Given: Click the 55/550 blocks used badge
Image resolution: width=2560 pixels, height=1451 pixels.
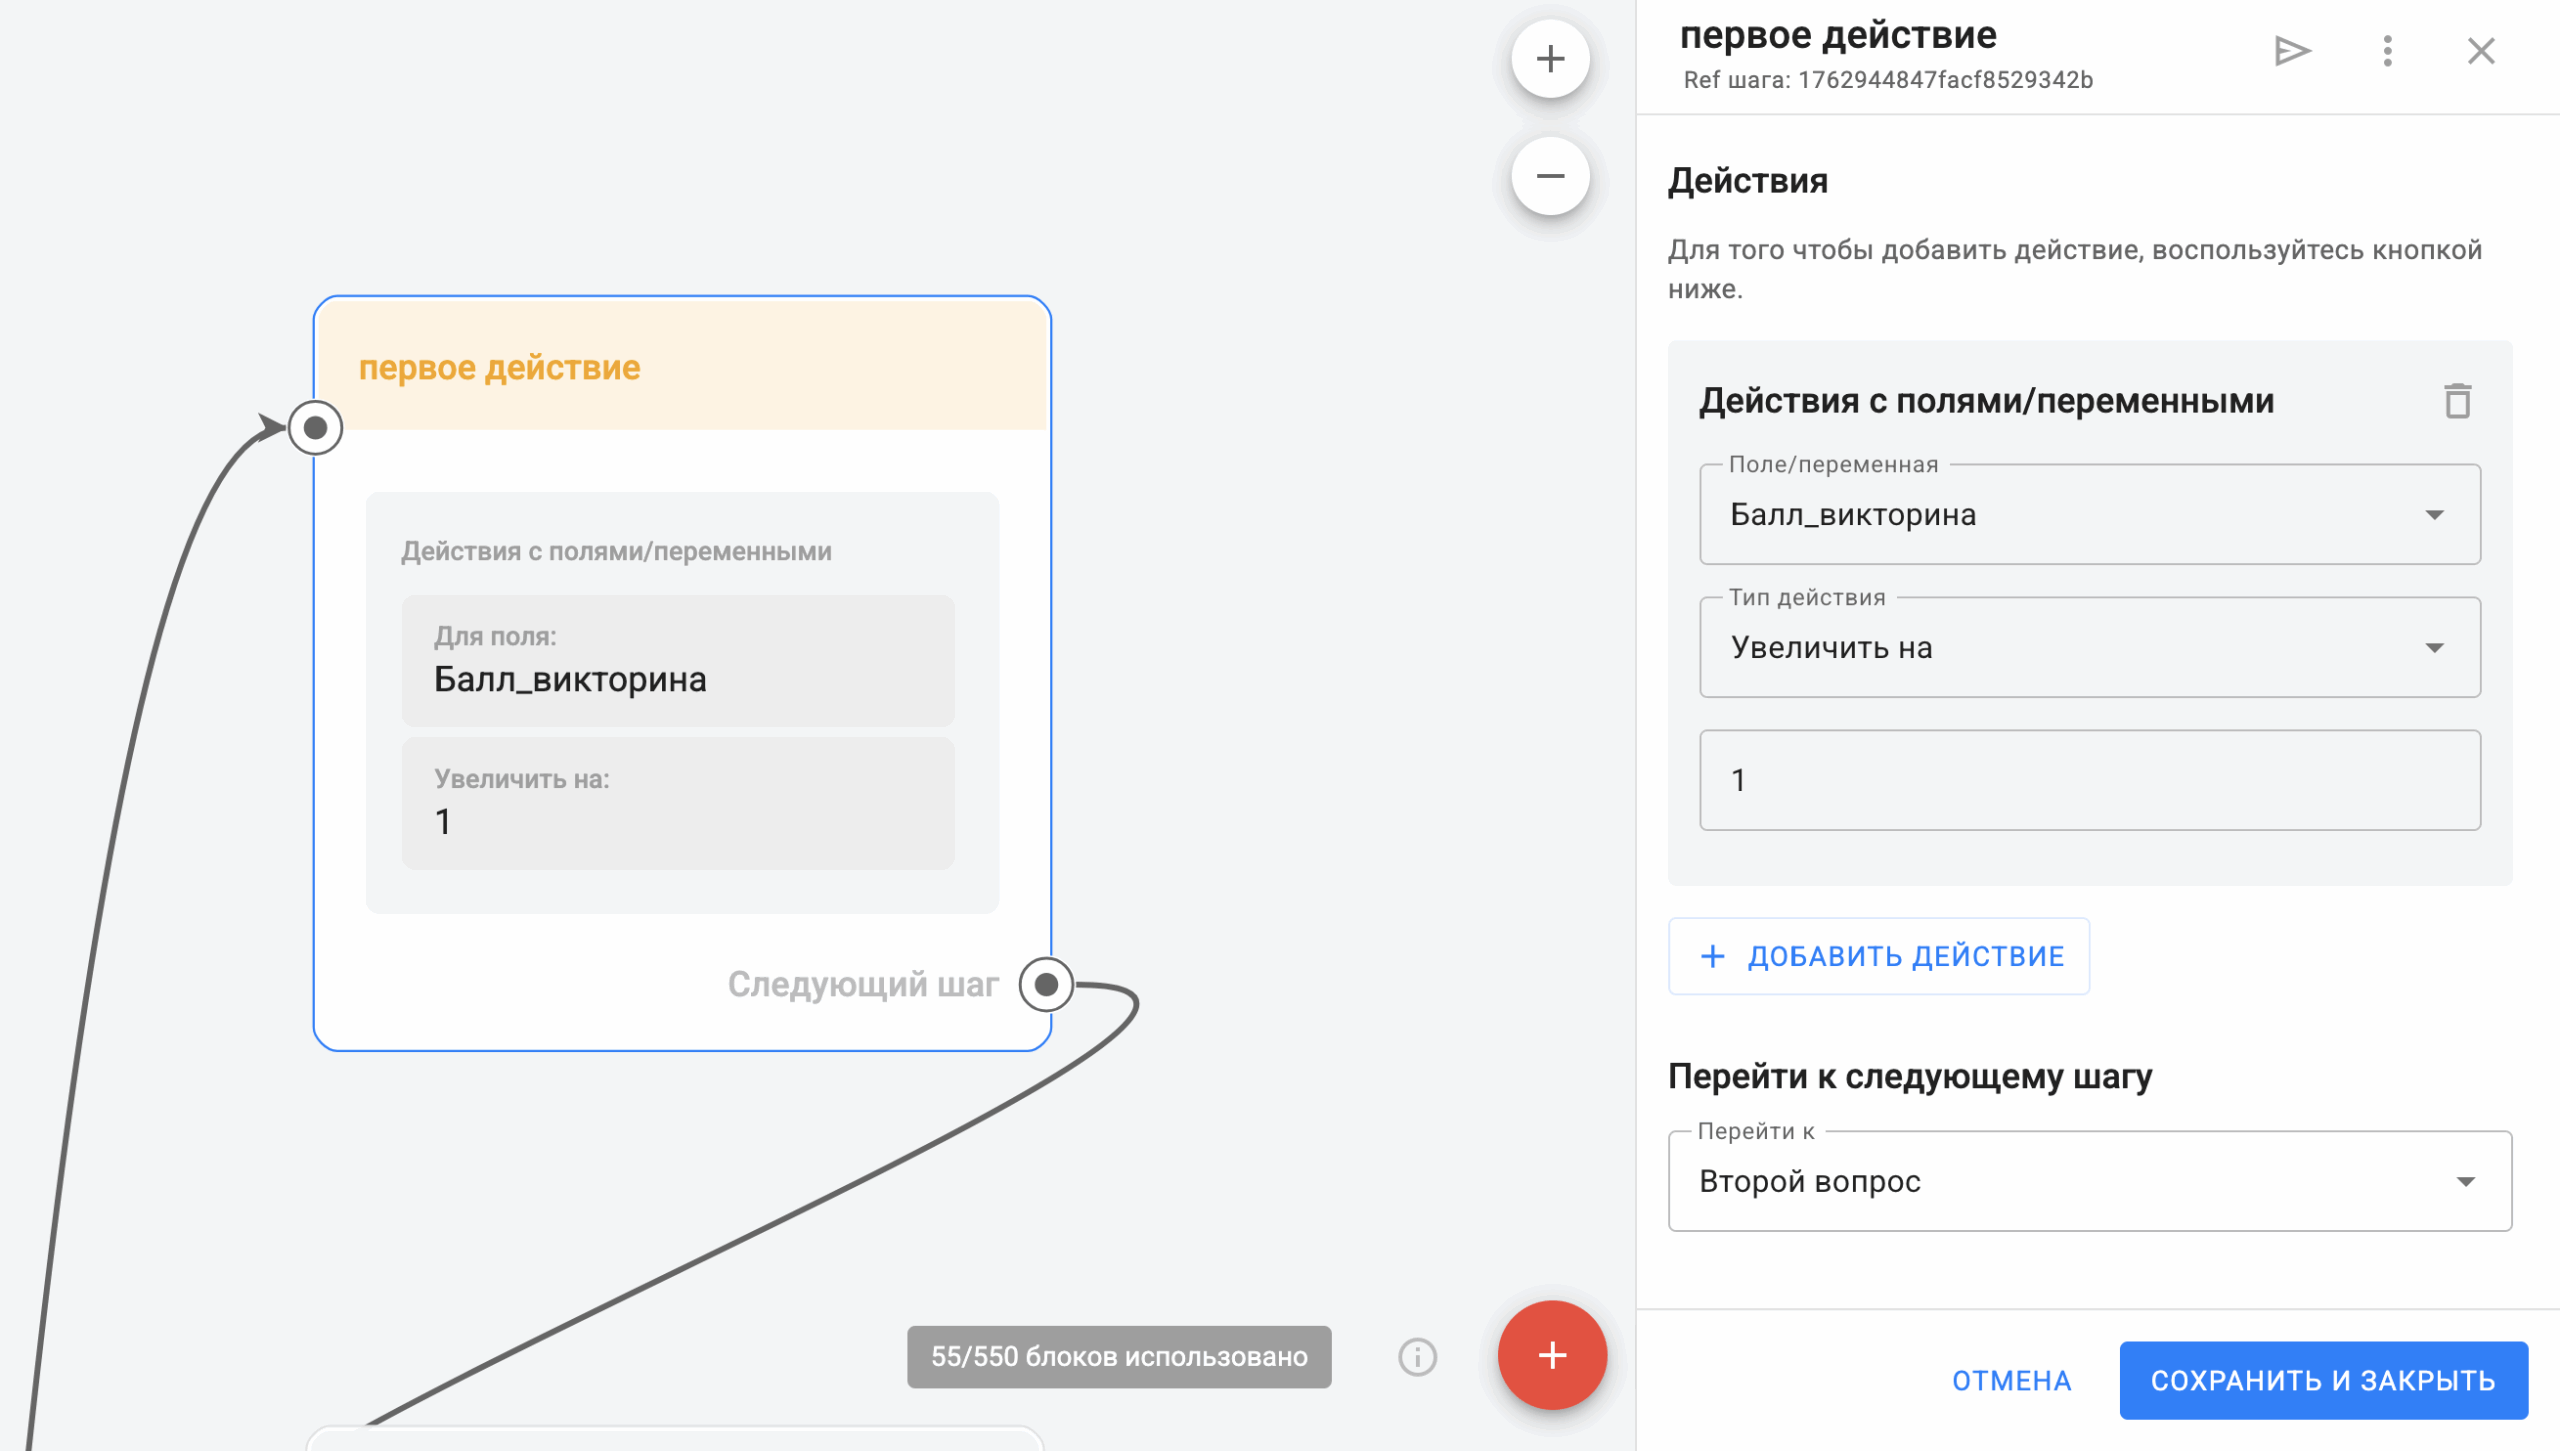Looking at the screenshot, I should tap(1118, 1356).
